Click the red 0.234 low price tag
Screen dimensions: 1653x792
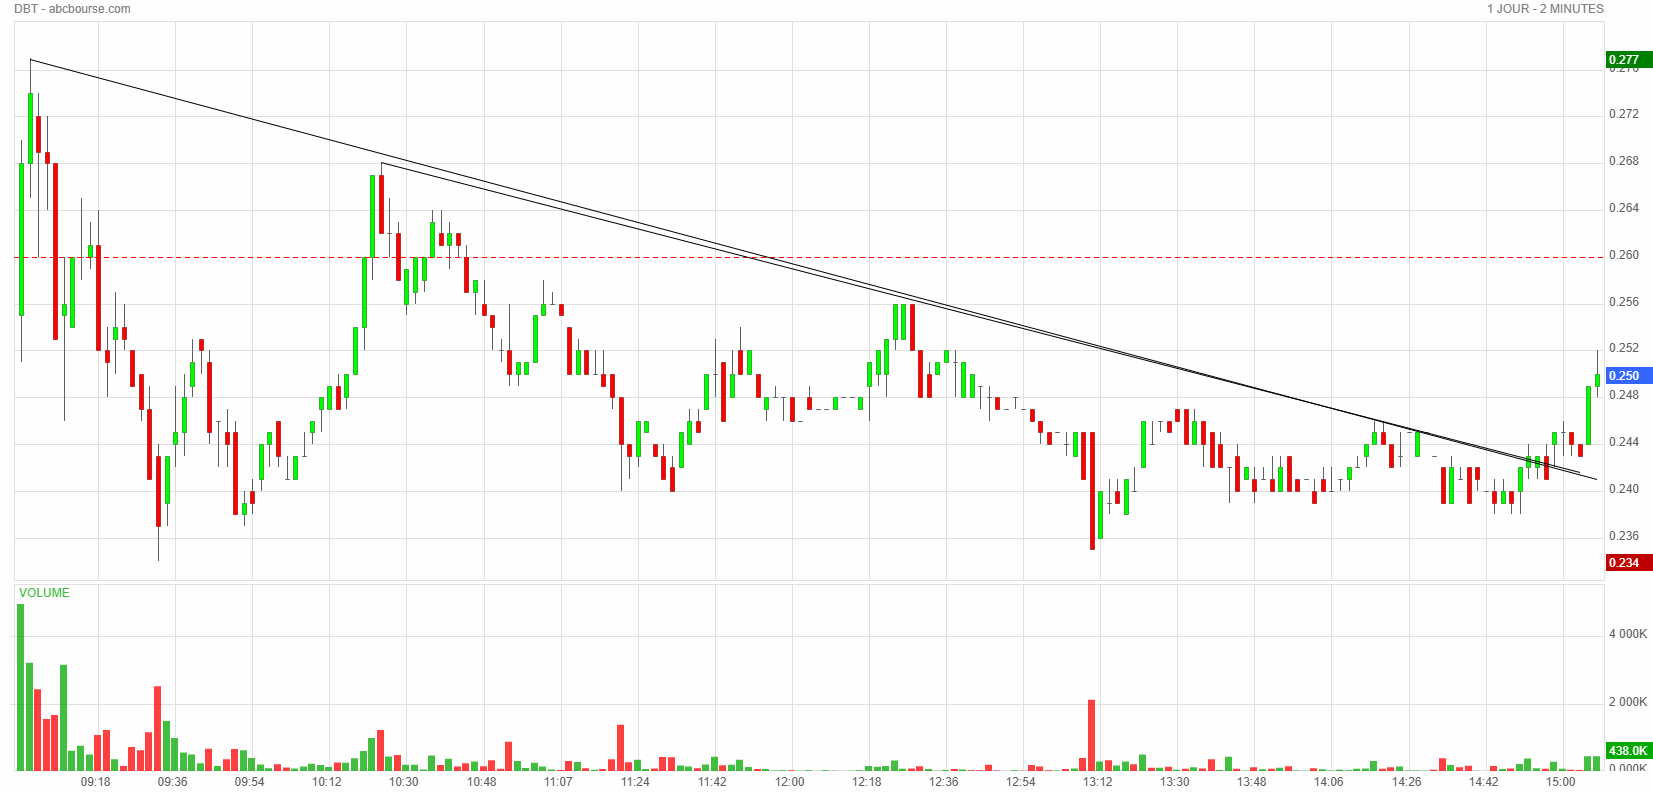tap(1628, 563)
